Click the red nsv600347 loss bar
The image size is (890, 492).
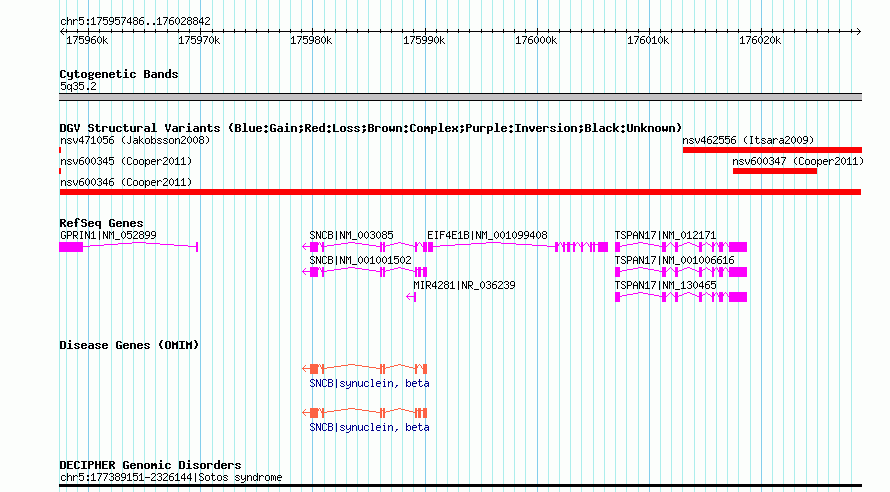point(775,171)
